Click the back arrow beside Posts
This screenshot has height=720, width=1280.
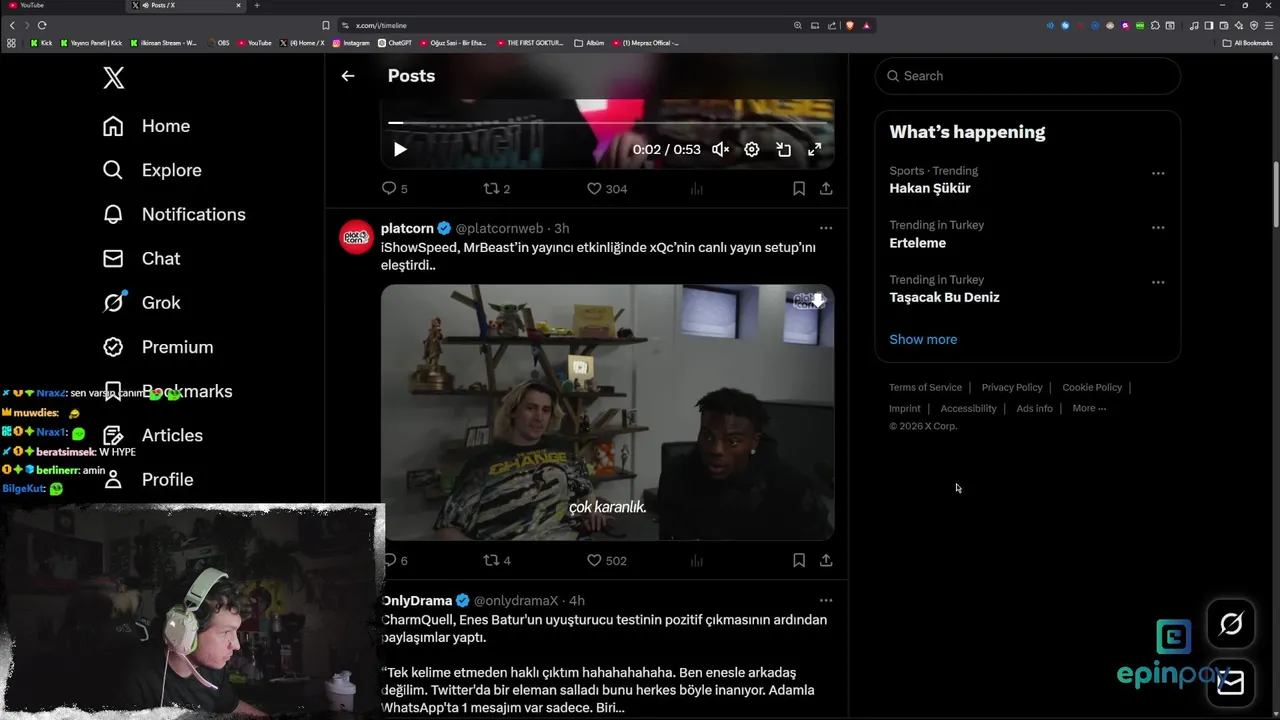[x=348, y=76]
